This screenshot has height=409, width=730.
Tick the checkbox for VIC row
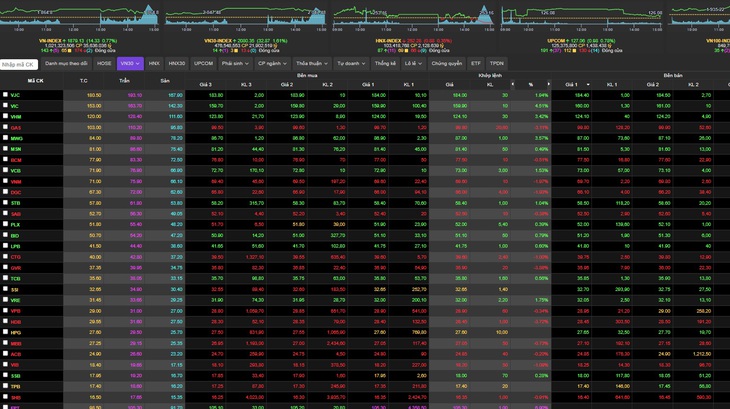(x=6, y=105)
